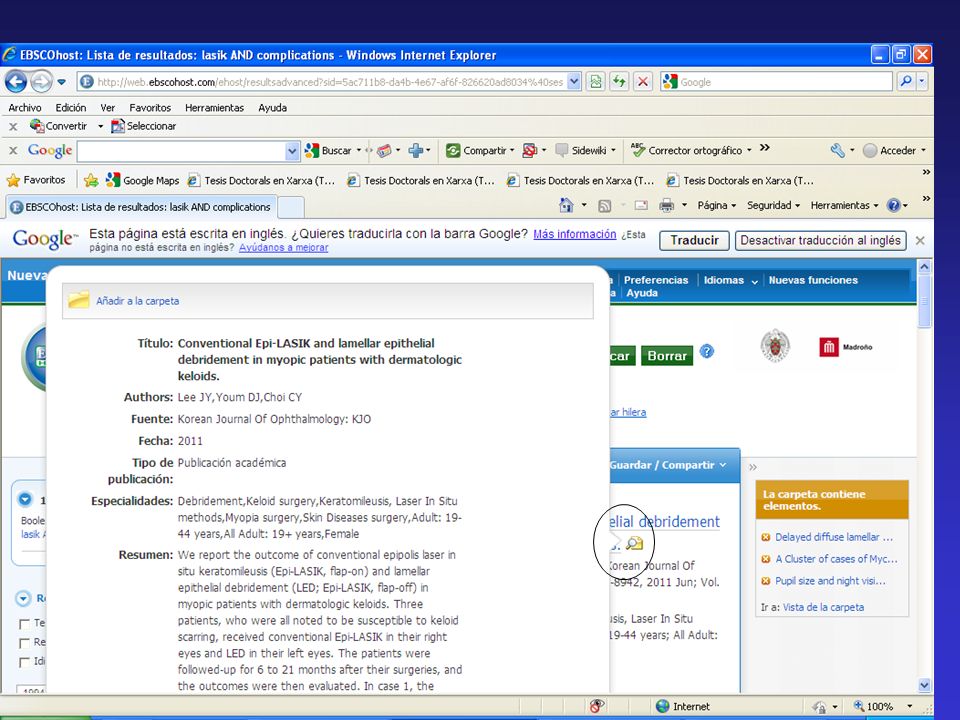This screenshot has width=960, height=720.
Task: Click the browser address bar URL
Action: click(x=330, y=82)
